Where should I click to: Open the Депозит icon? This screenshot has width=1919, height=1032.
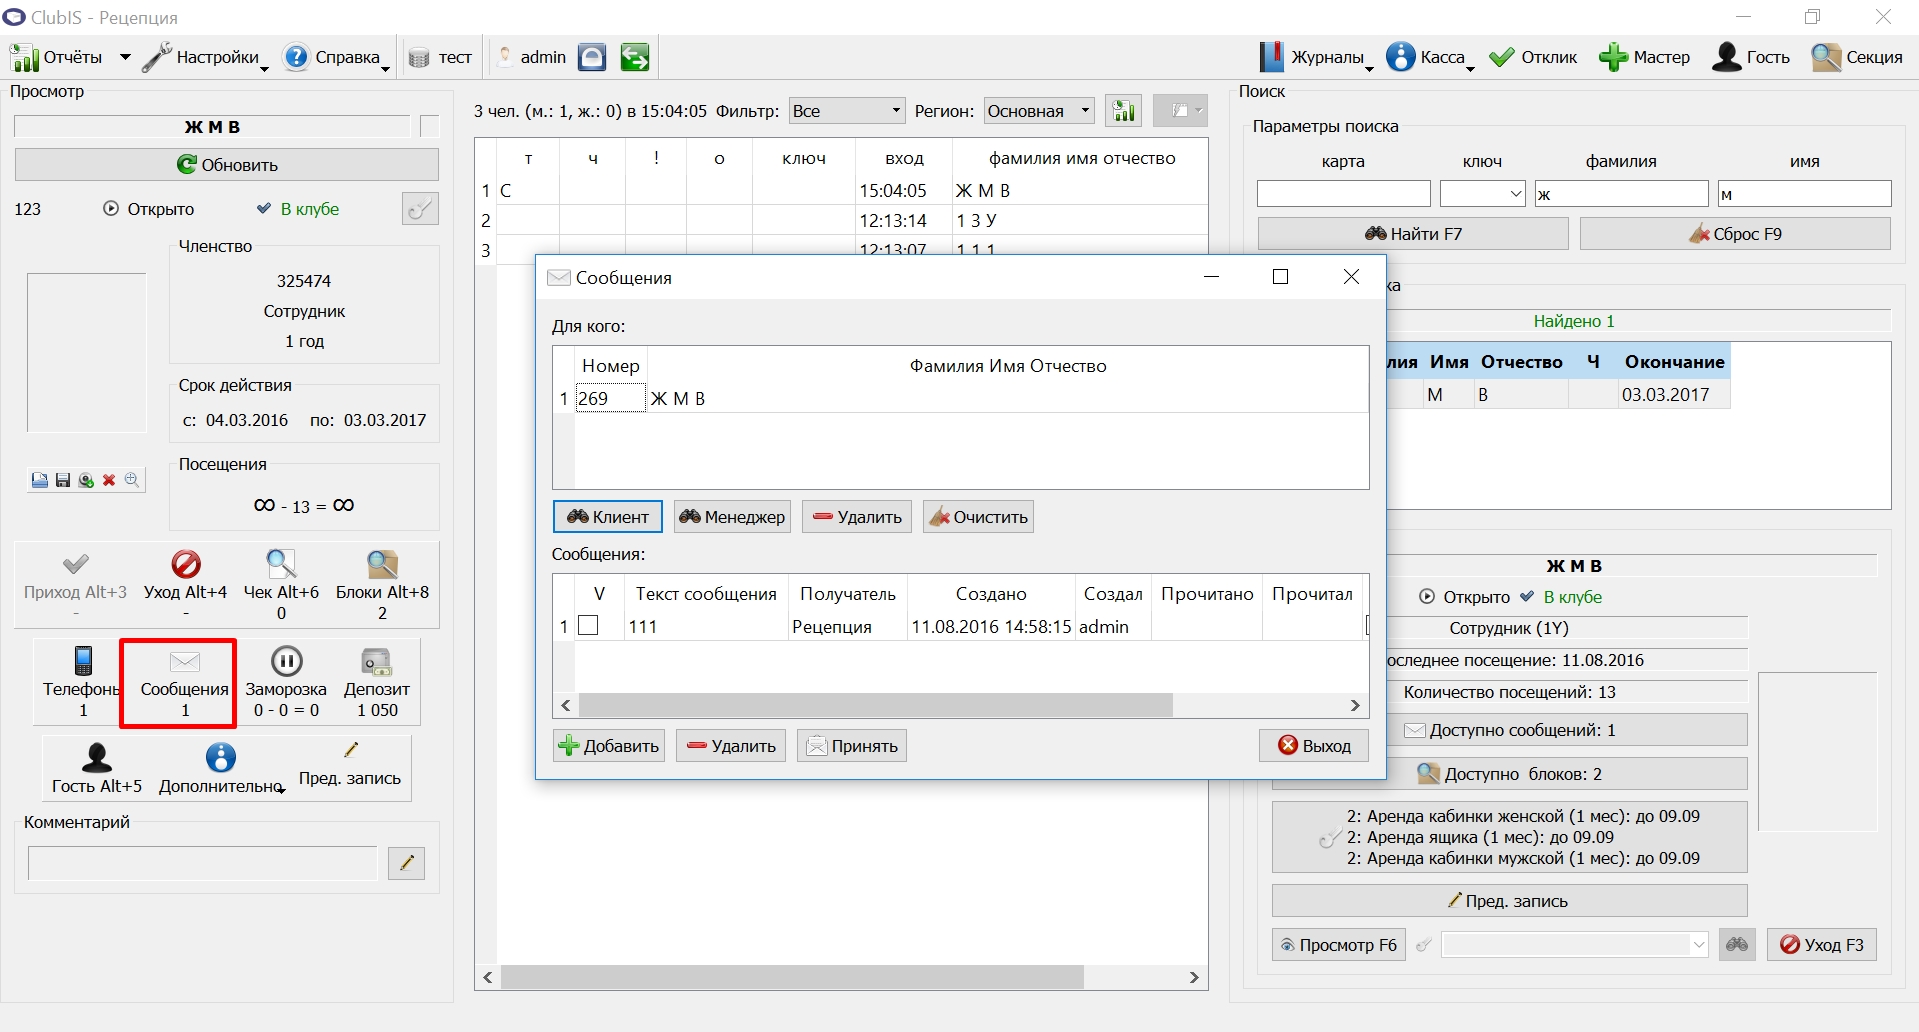(x=377, y=661)
